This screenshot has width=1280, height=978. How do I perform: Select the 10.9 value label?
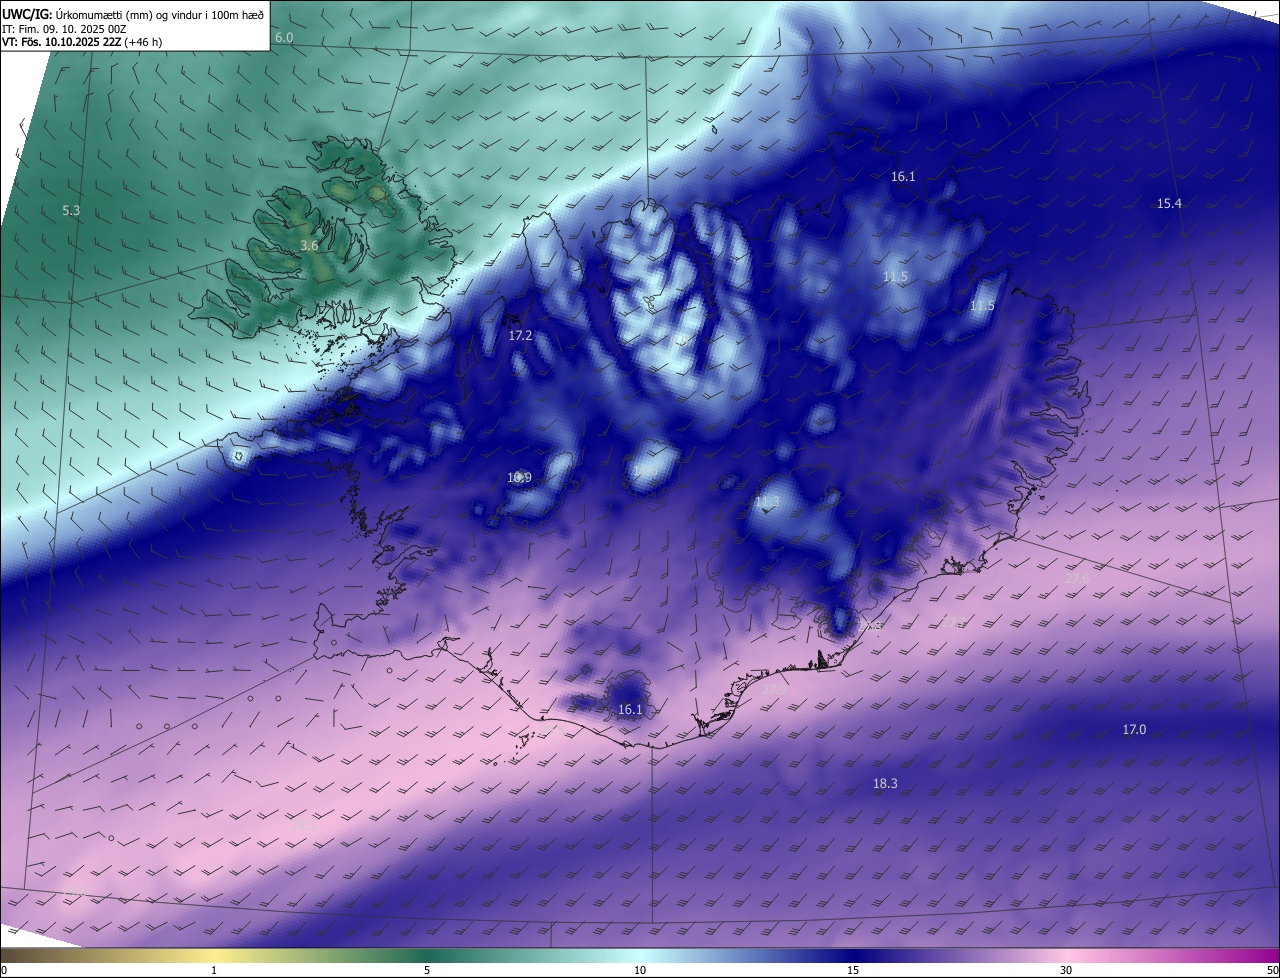(x=519, y=478)
